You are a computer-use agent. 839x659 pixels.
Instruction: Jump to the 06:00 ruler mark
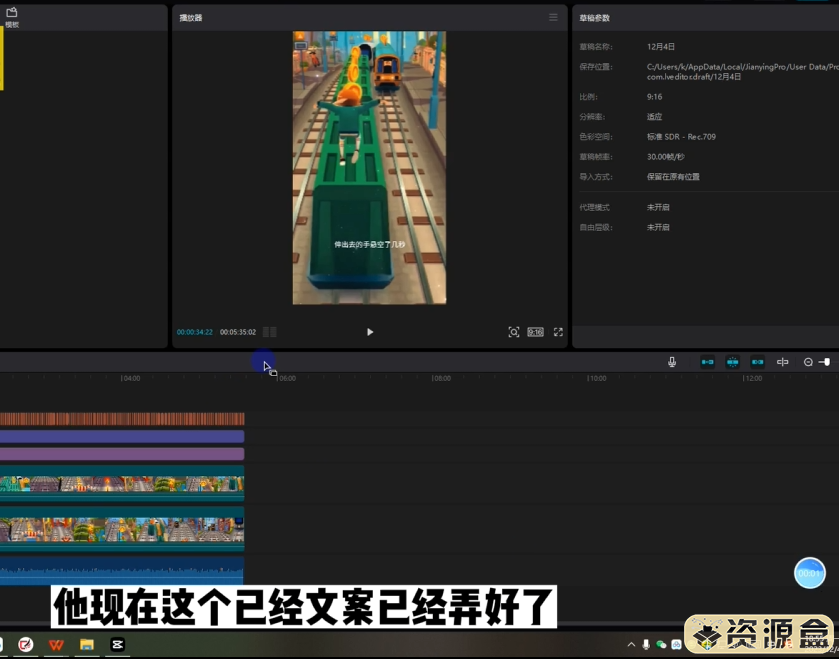pyautogui.click(x=286, y=378)
